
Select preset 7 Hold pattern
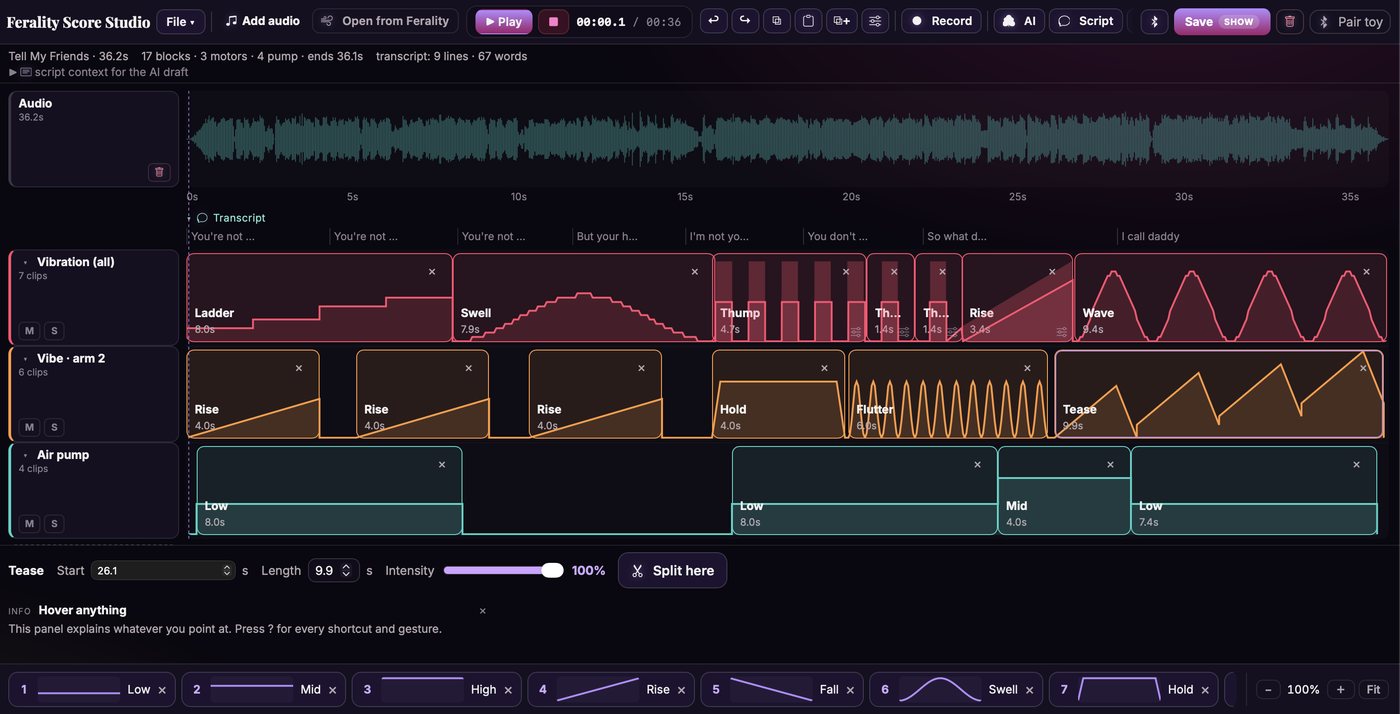1133,690
